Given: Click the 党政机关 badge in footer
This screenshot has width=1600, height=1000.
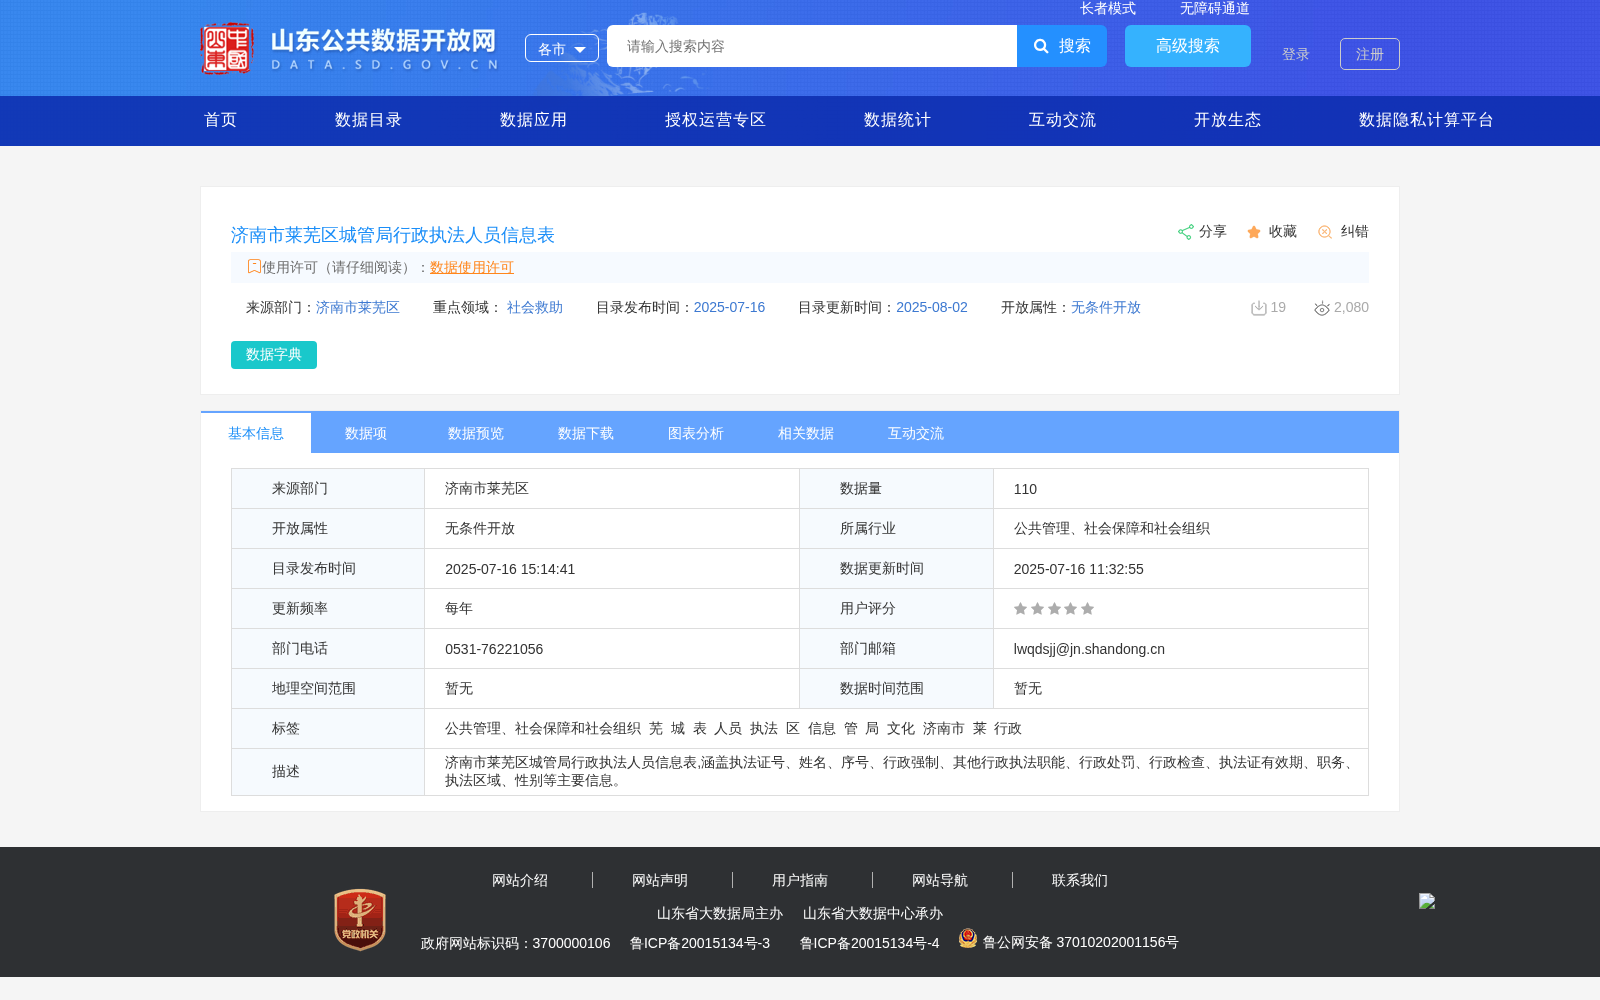Looking at the screenshot, I should click(x=360, y=919).
